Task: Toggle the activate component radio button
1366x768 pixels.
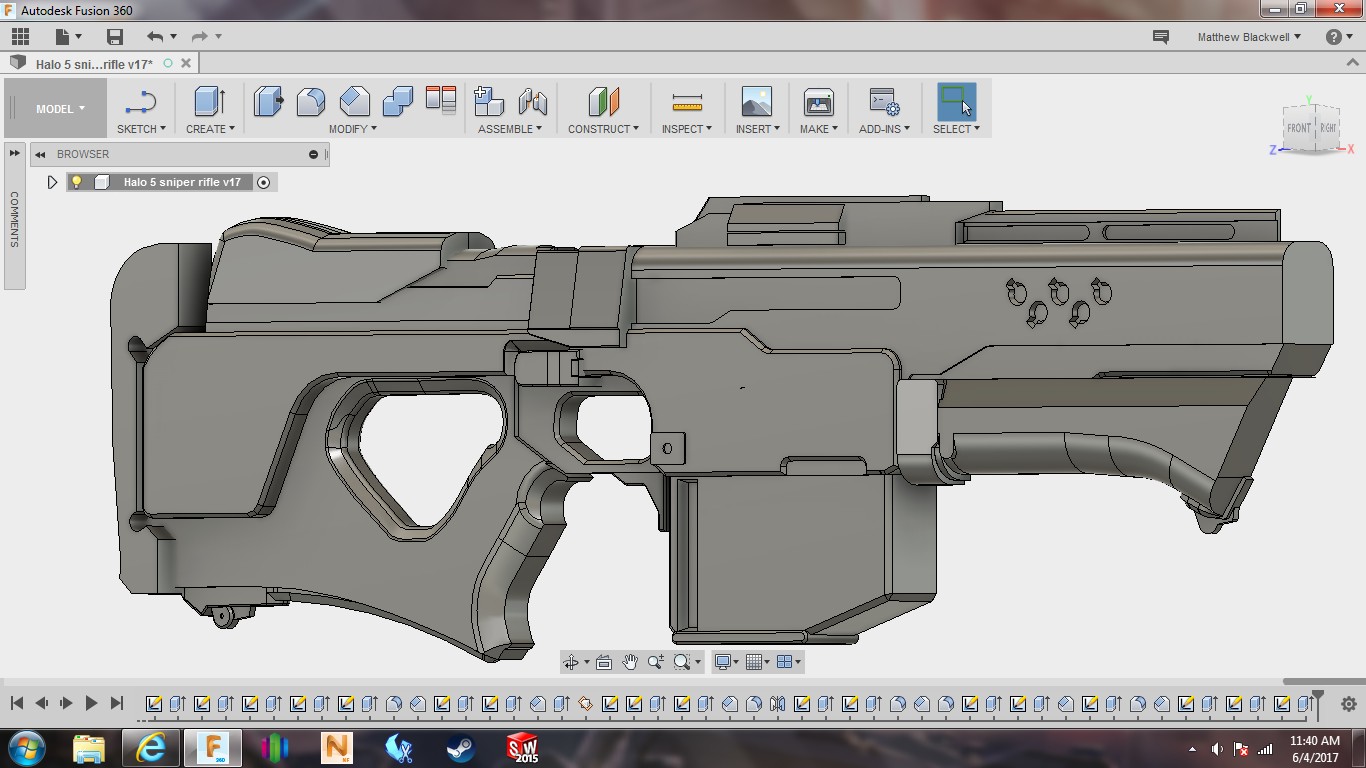Action: click(x=263, y=182)
